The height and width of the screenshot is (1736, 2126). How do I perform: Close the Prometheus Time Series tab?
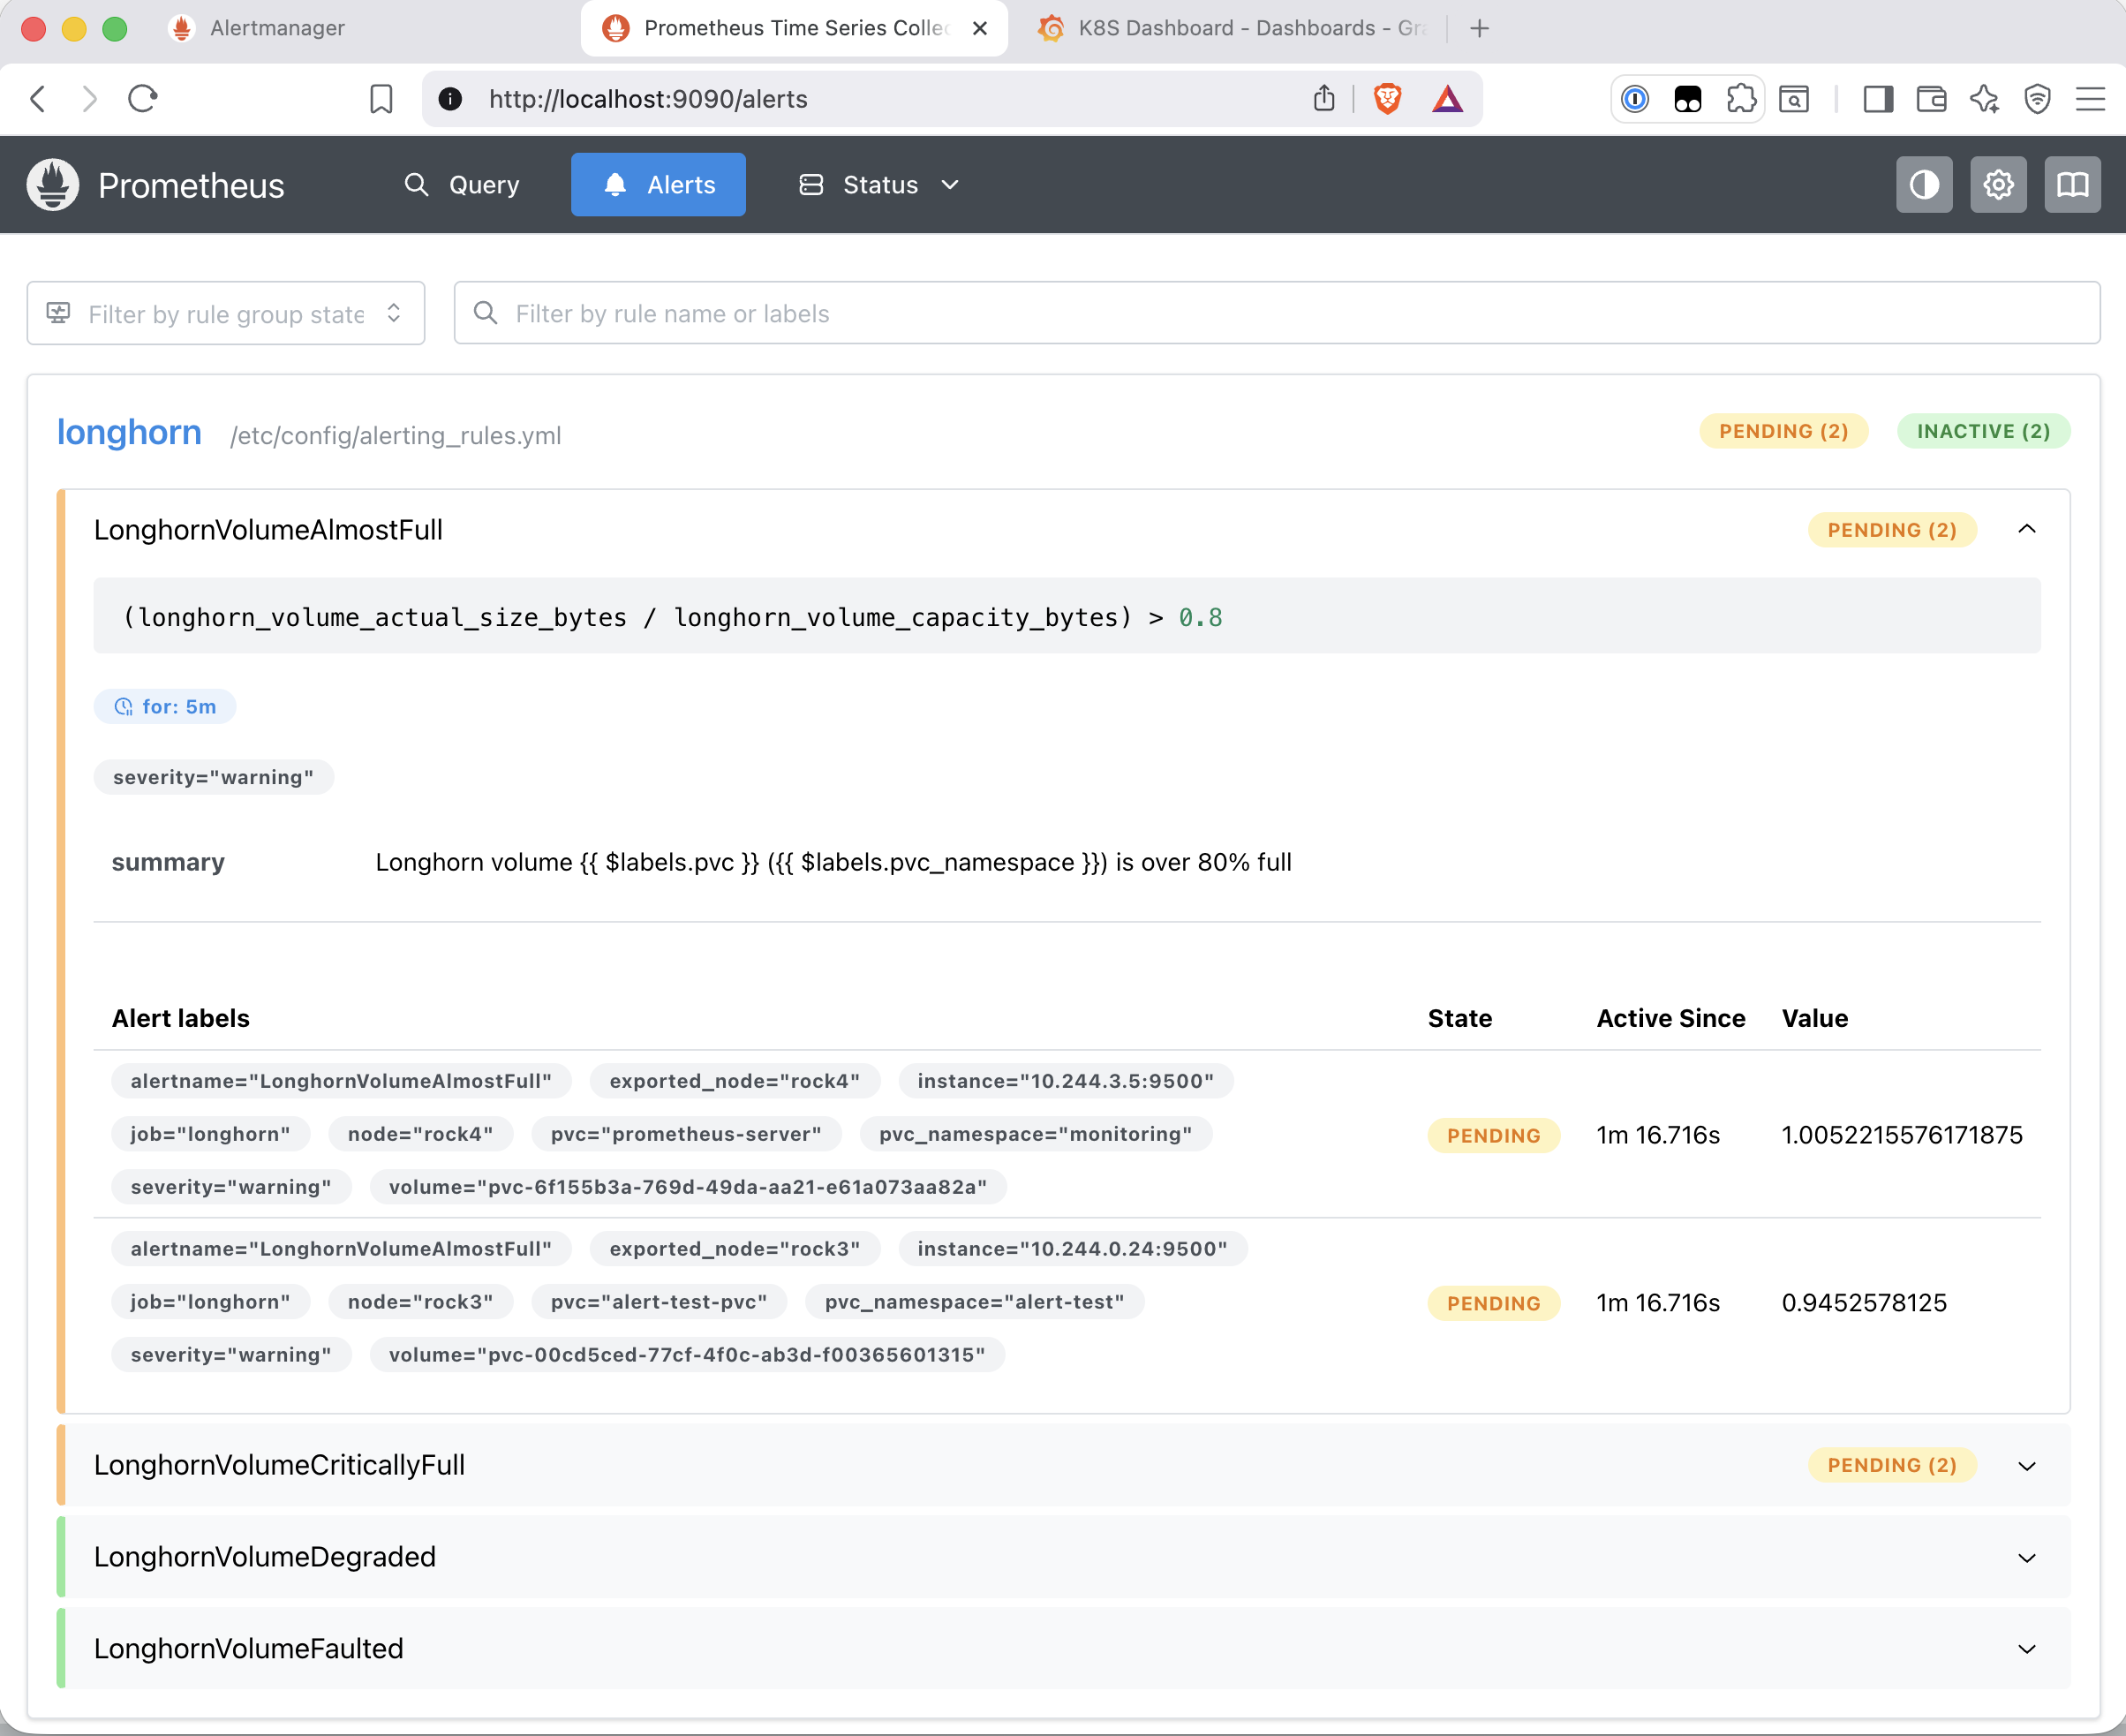coord(980,28)
